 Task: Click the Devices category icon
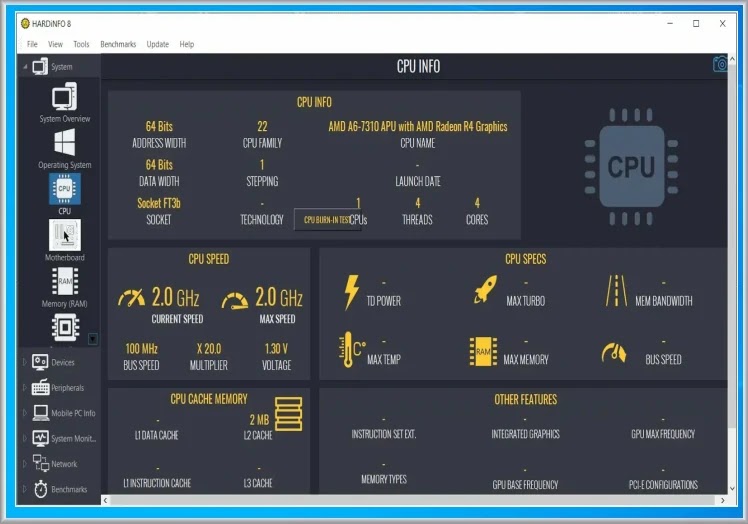point(40,362)
